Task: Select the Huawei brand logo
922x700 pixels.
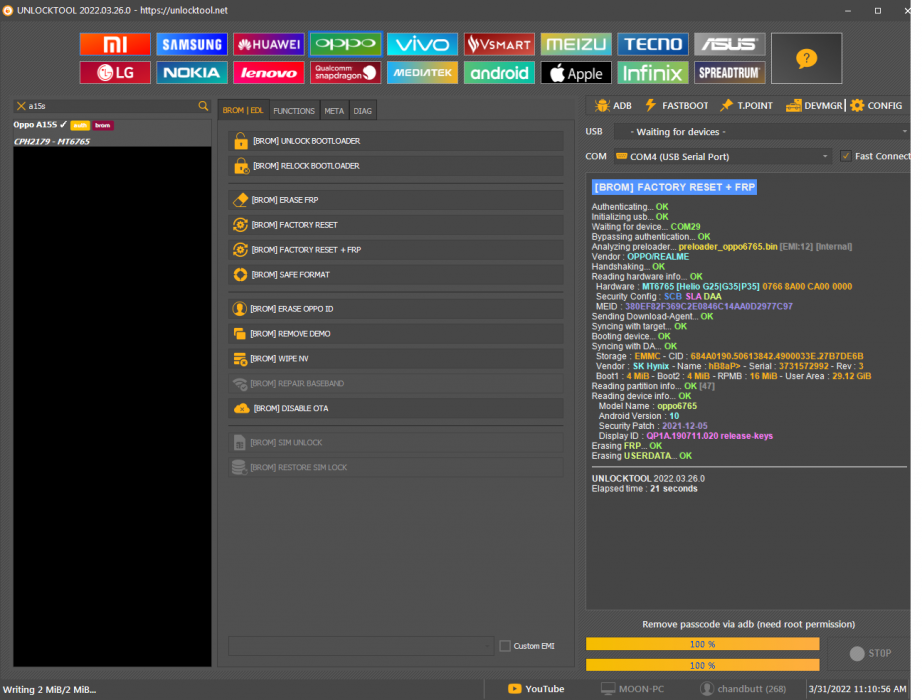Action: tap(269, 44)
